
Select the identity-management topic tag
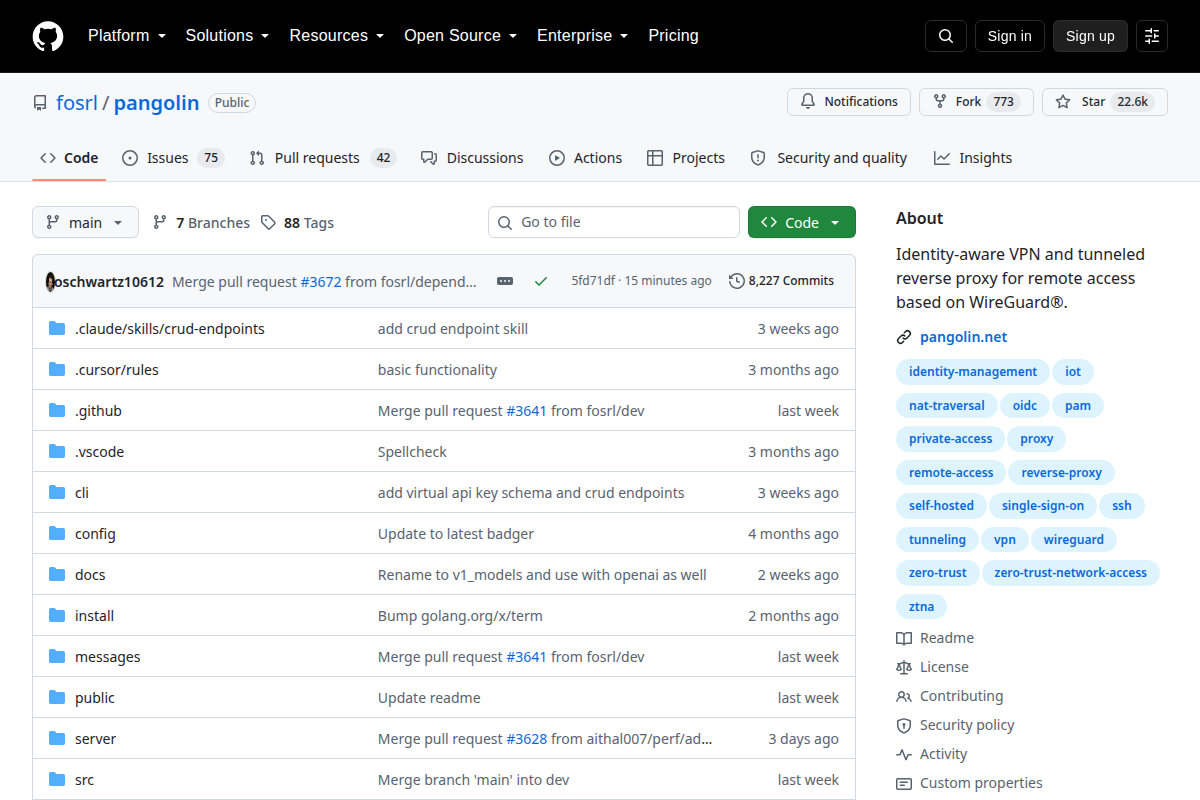973,372
